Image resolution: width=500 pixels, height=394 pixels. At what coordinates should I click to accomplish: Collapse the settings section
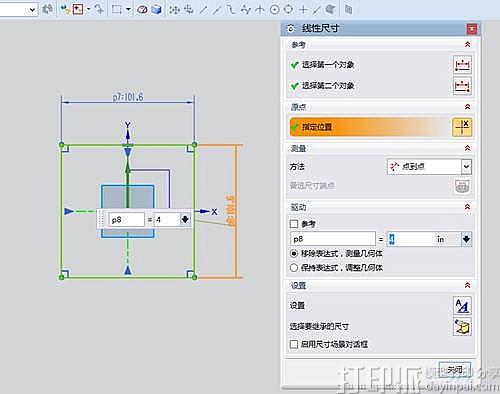pos(468,285)
